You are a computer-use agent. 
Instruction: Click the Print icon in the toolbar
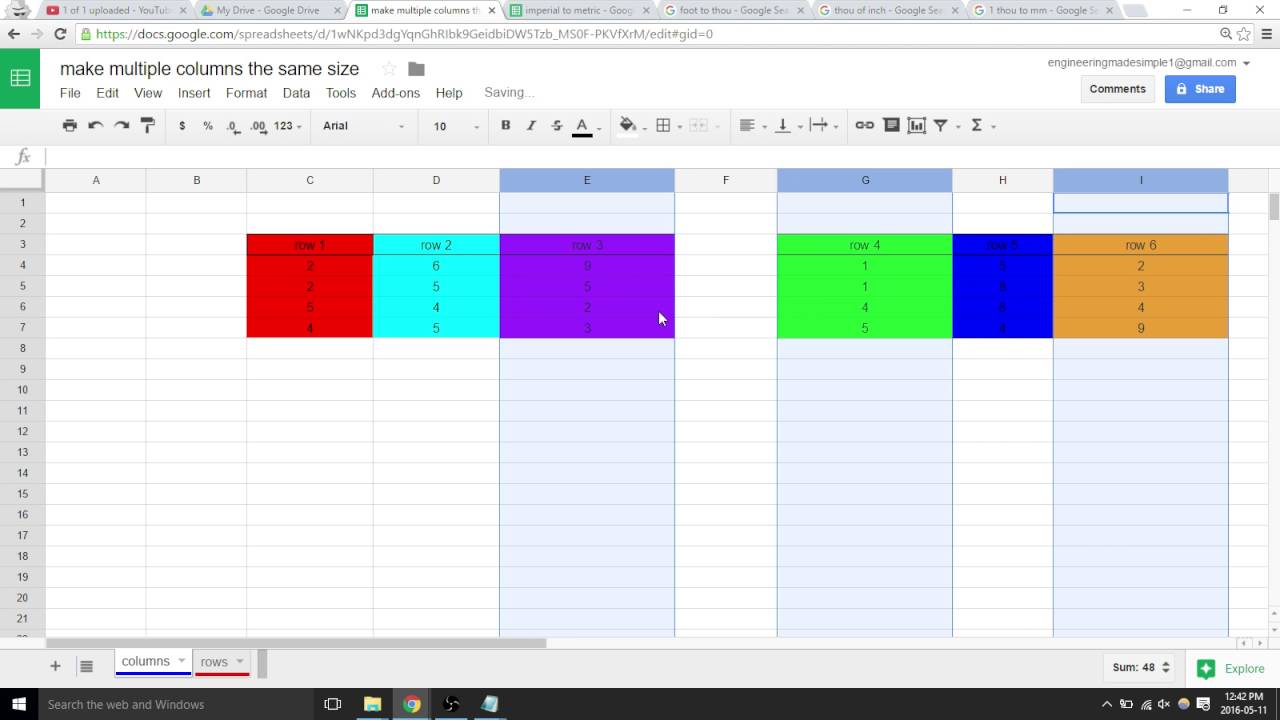tap(69, 126)
